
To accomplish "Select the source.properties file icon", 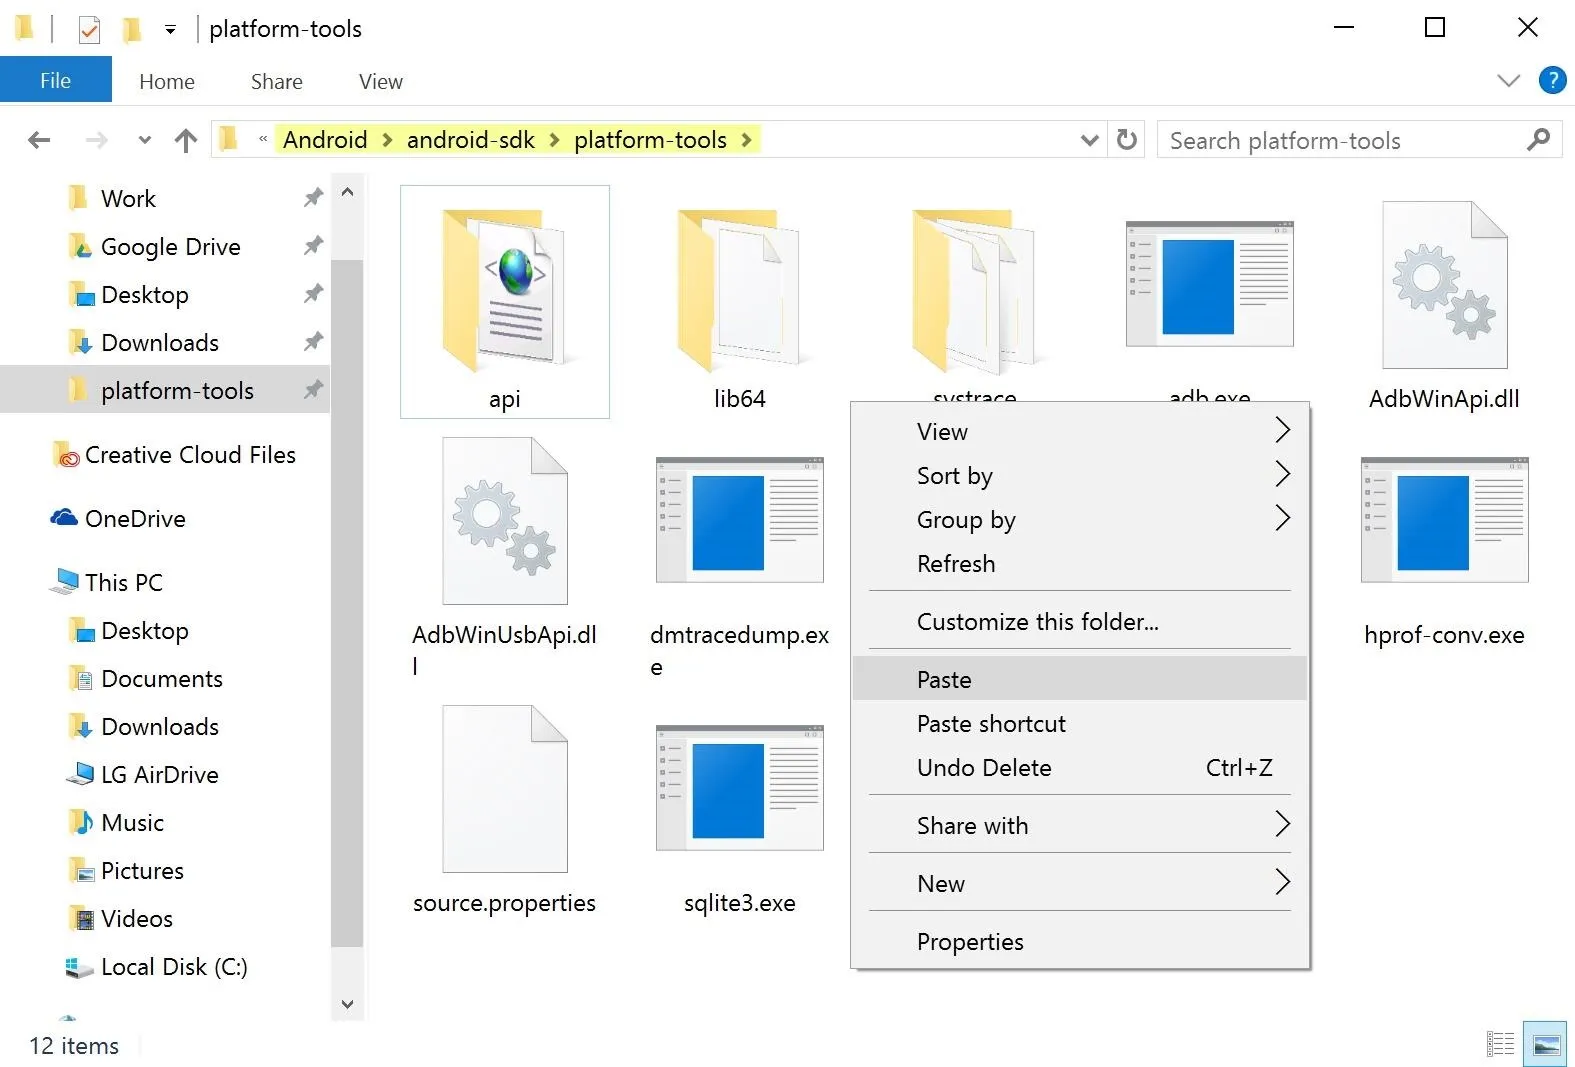I will [x=504, y=788].
